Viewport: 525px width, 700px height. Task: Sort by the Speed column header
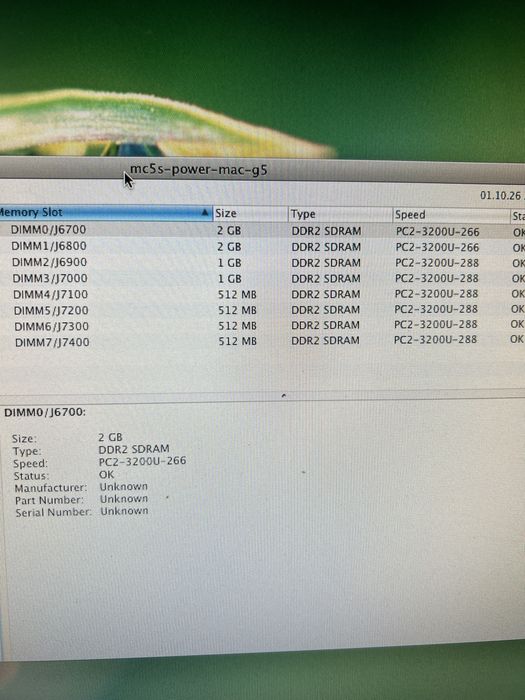pos(451,215)
